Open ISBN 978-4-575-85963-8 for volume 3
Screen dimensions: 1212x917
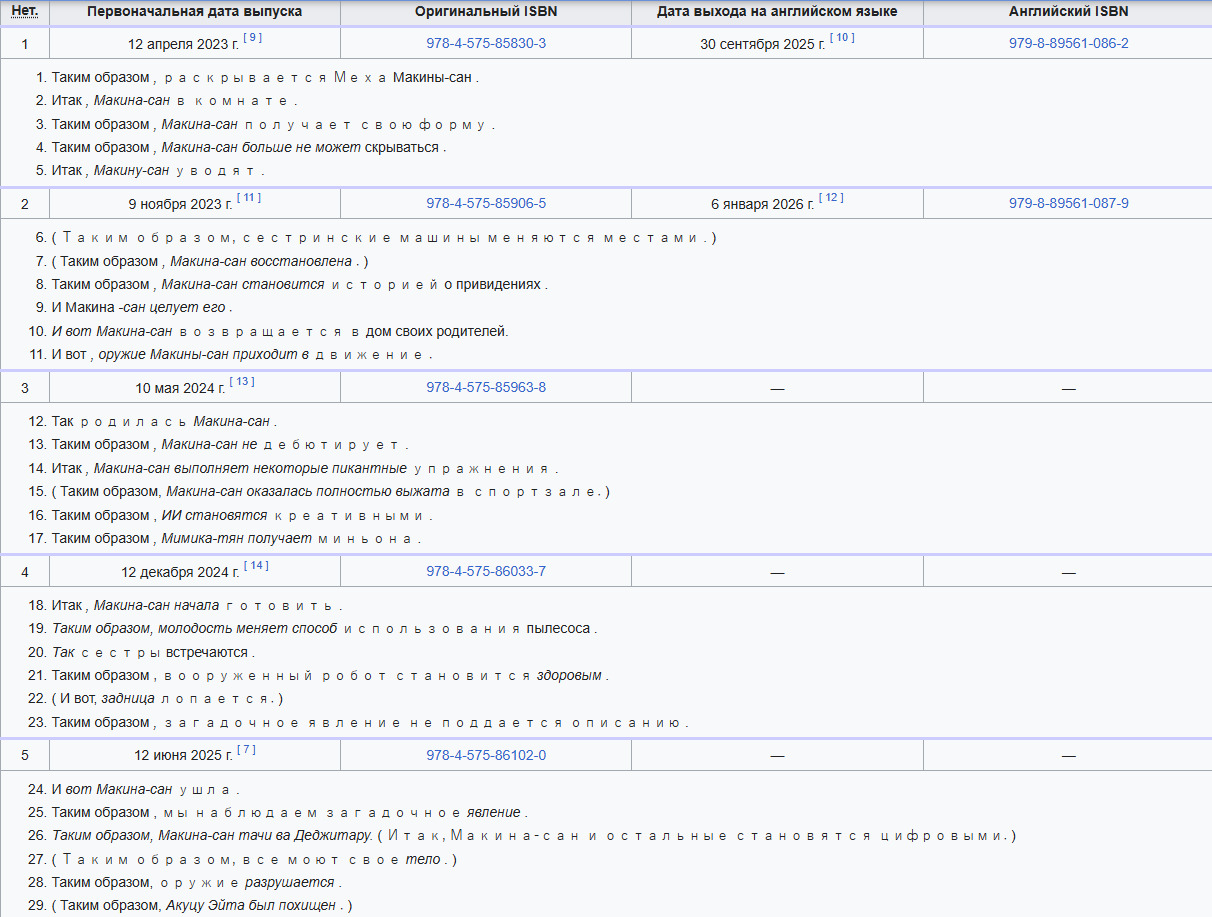[x=486, y=387]
